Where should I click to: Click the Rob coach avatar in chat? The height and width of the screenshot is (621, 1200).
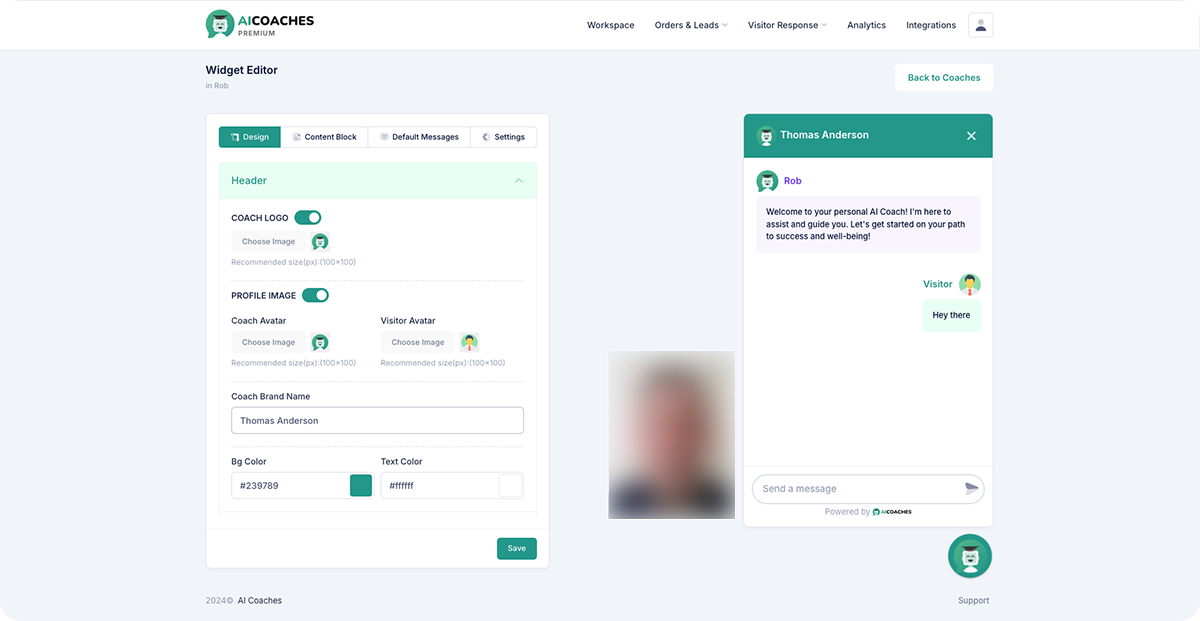click(x=767, y=181)
